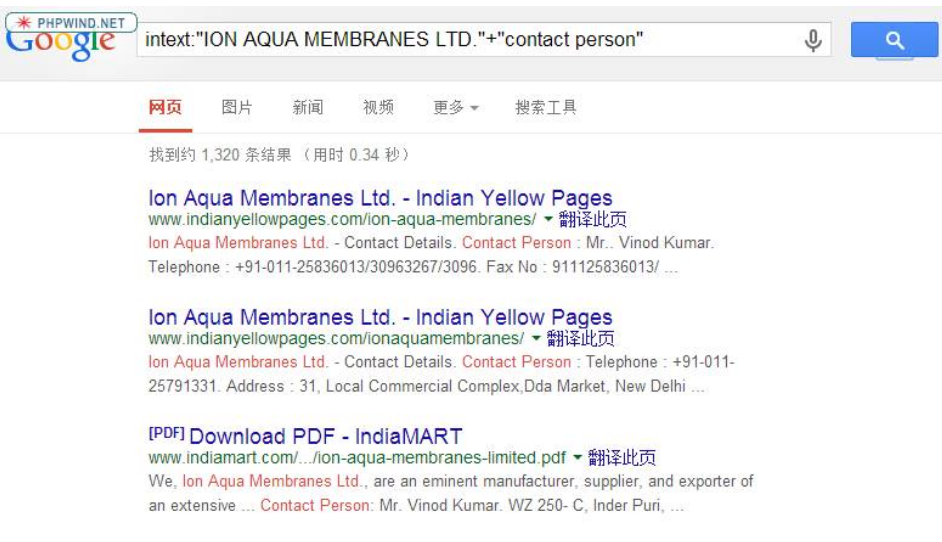Open second Ion Aqua Membranes Yellow Pages result

380,317
